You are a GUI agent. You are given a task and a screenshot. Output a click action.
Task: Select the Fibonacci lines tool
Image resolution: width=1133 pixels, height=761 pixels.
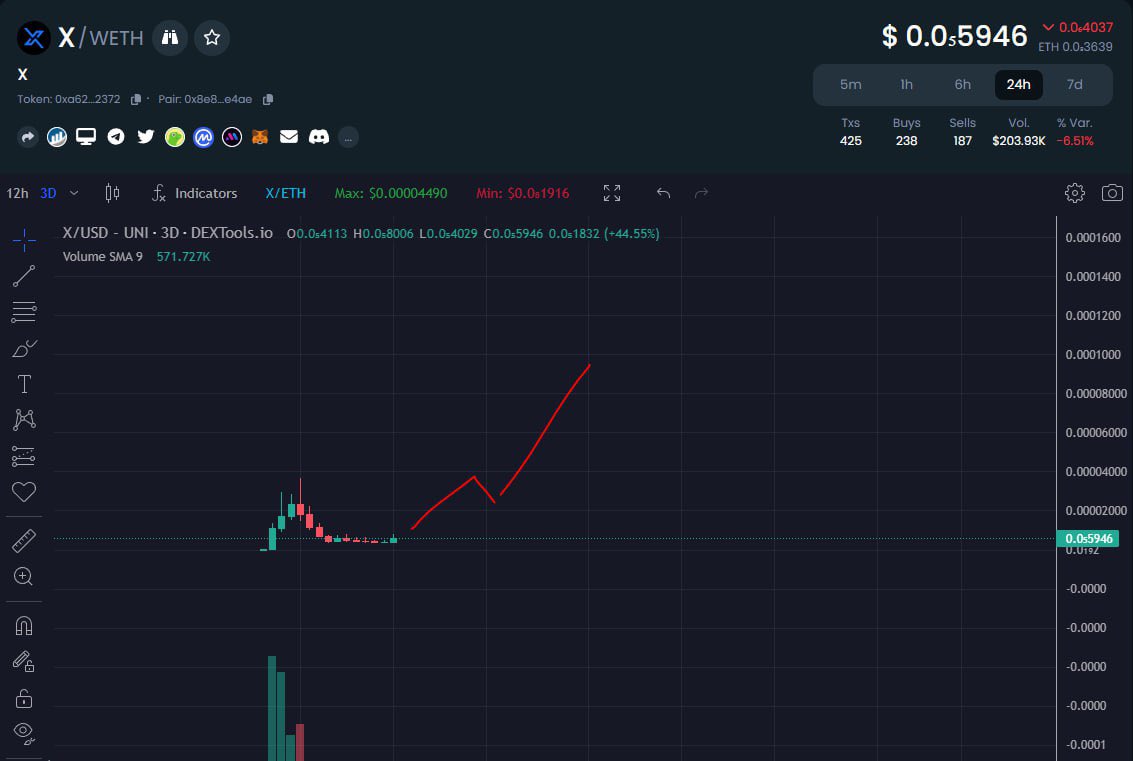point(24,312)
